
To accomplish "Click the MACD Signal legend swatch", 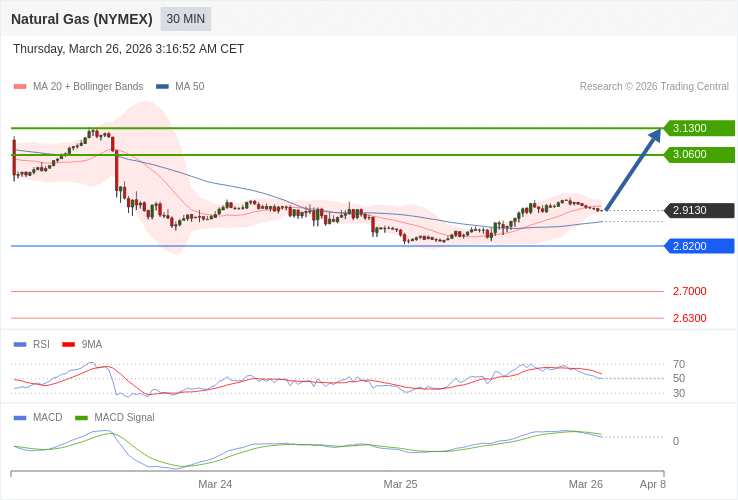I will coord(81,418).
